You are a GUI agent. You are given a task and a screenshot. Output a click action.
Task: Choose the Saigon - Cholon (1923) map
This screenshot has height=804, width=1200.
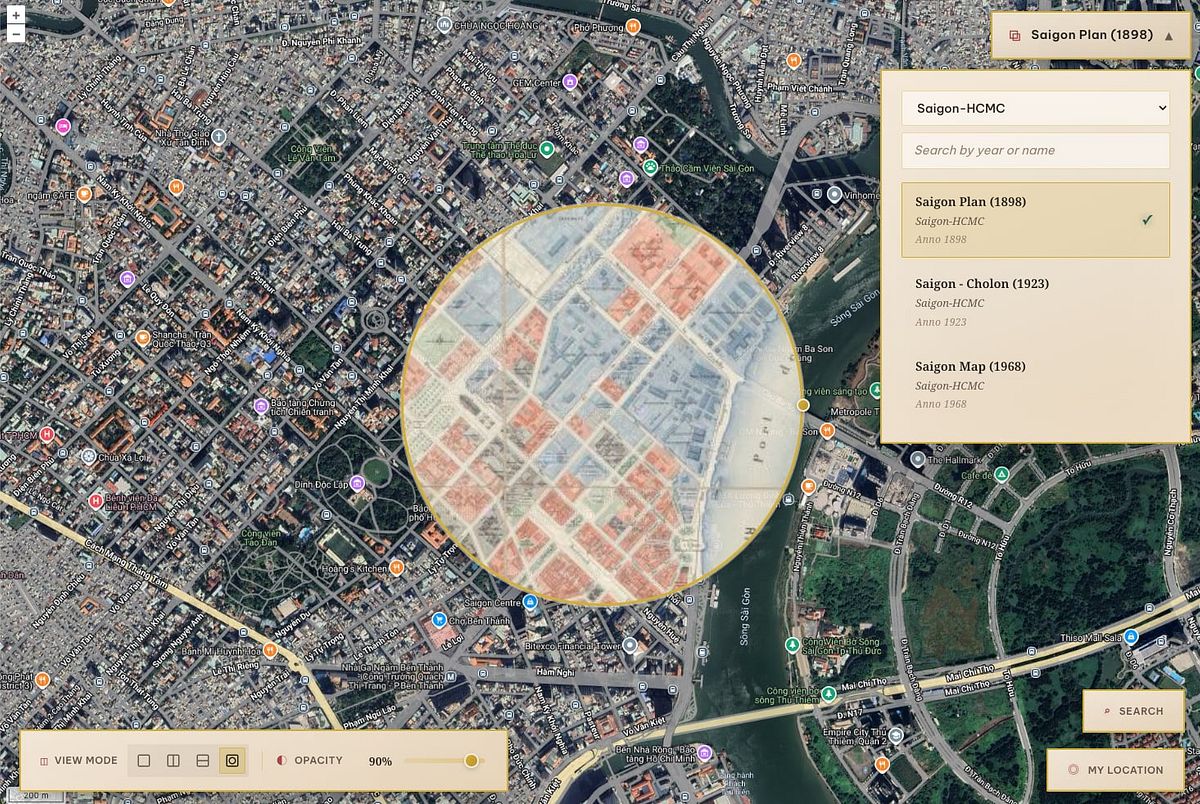tap(1035, 301)
